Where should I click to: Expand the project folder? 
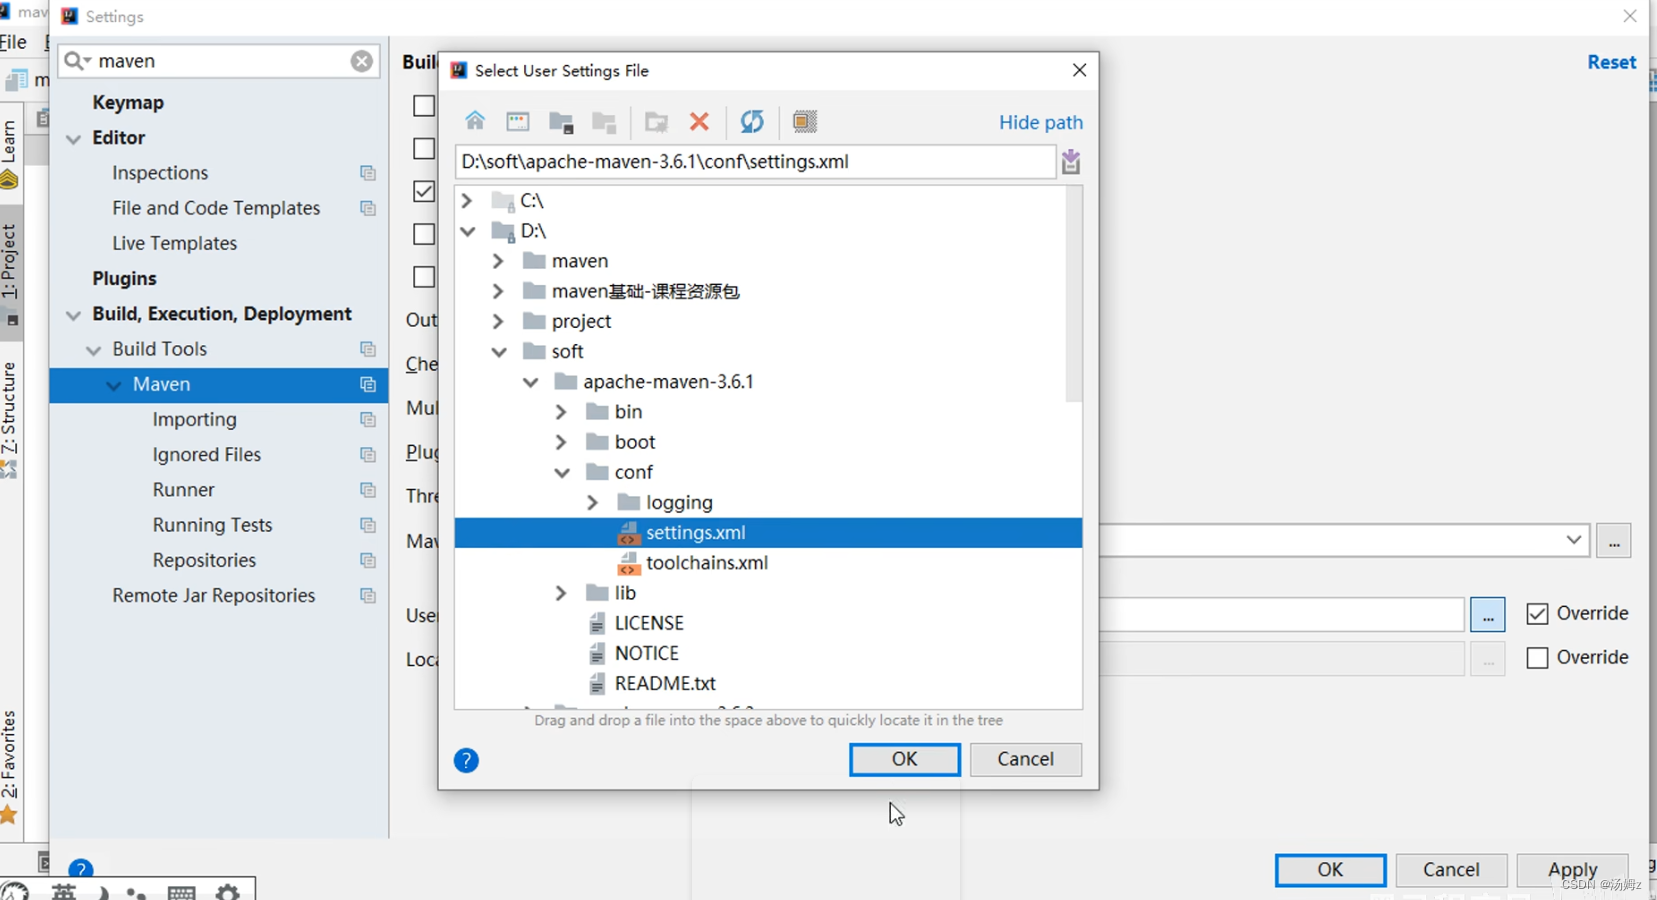497,321
